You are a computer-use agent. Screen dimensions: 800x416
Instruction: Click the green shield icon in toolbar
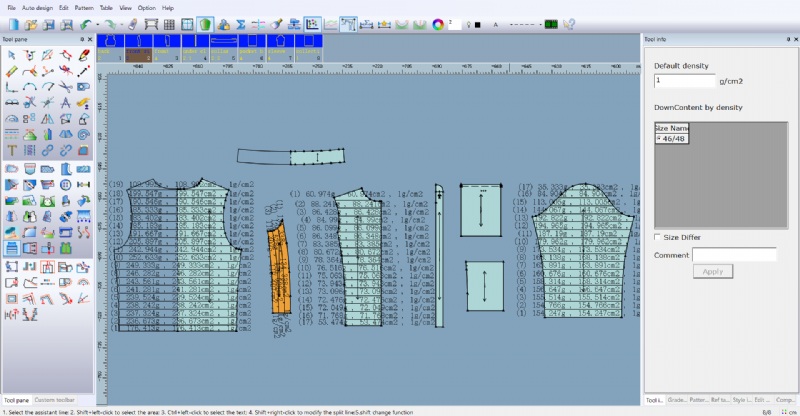tap(204, 23)
